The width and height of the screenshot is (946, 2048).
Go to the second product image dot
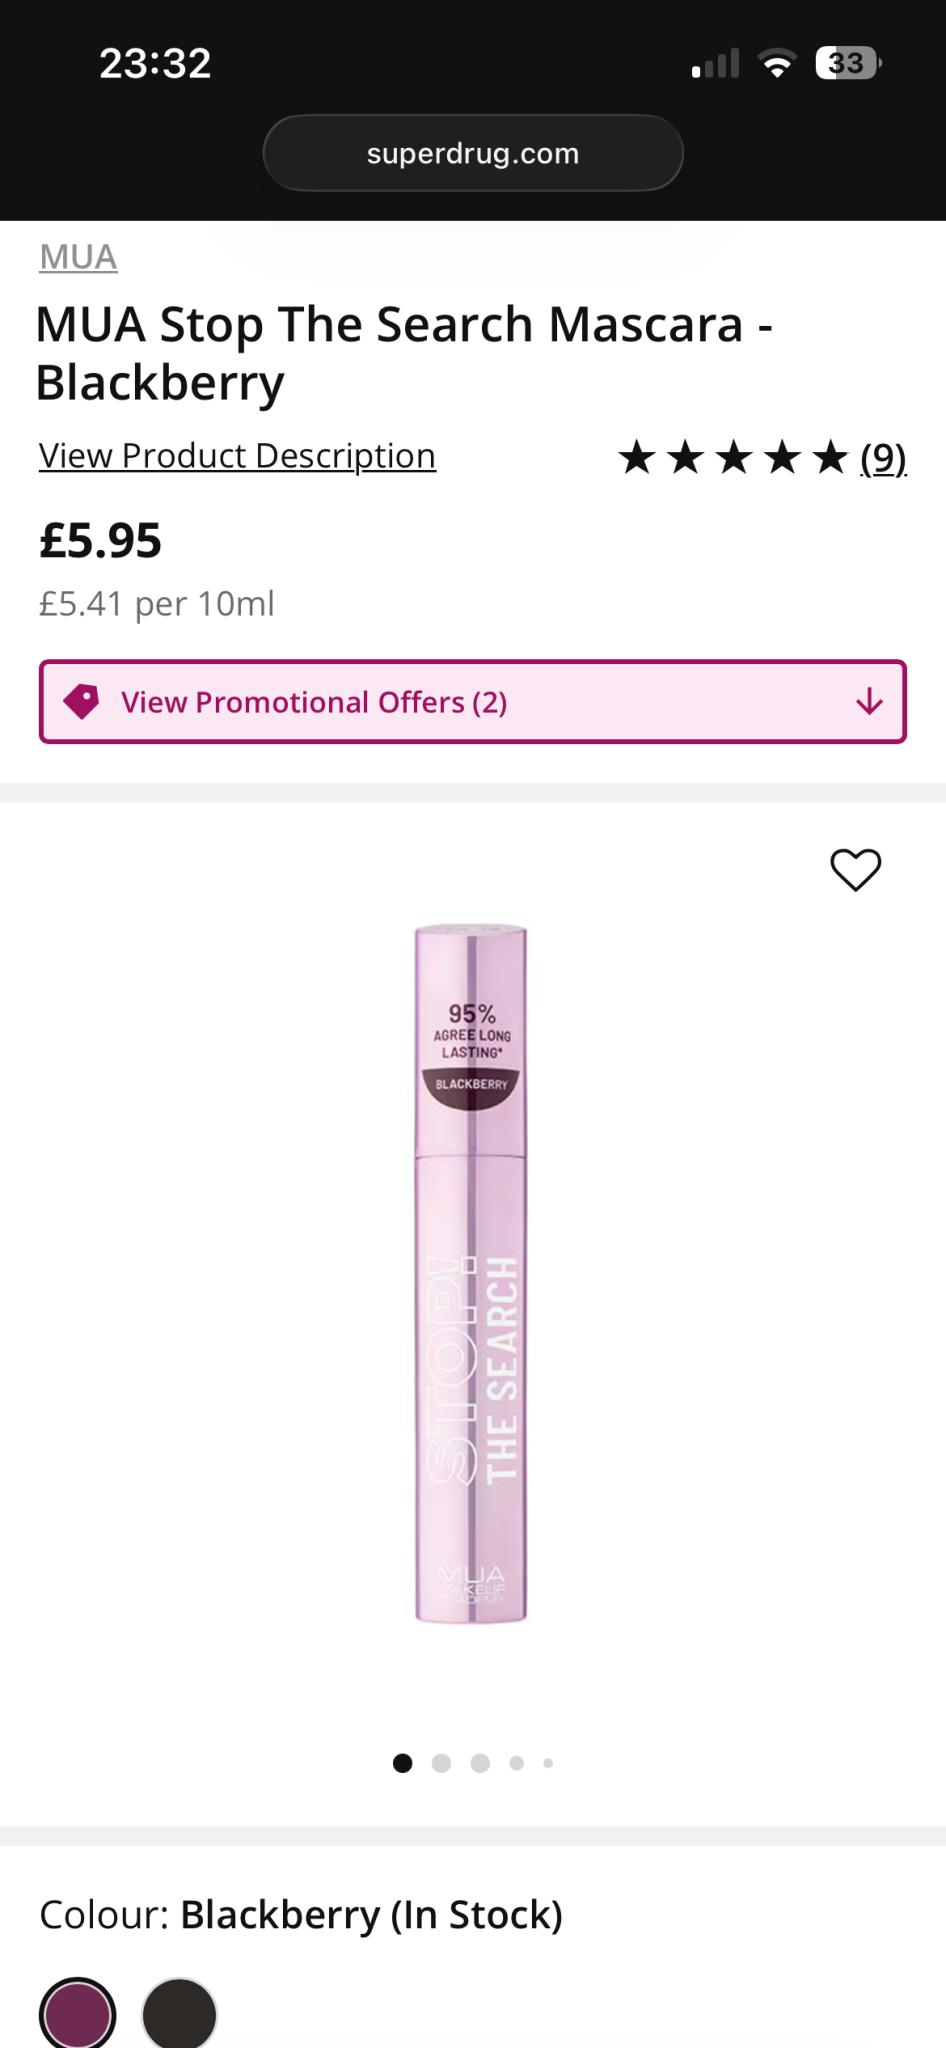tap(441, 1763)
